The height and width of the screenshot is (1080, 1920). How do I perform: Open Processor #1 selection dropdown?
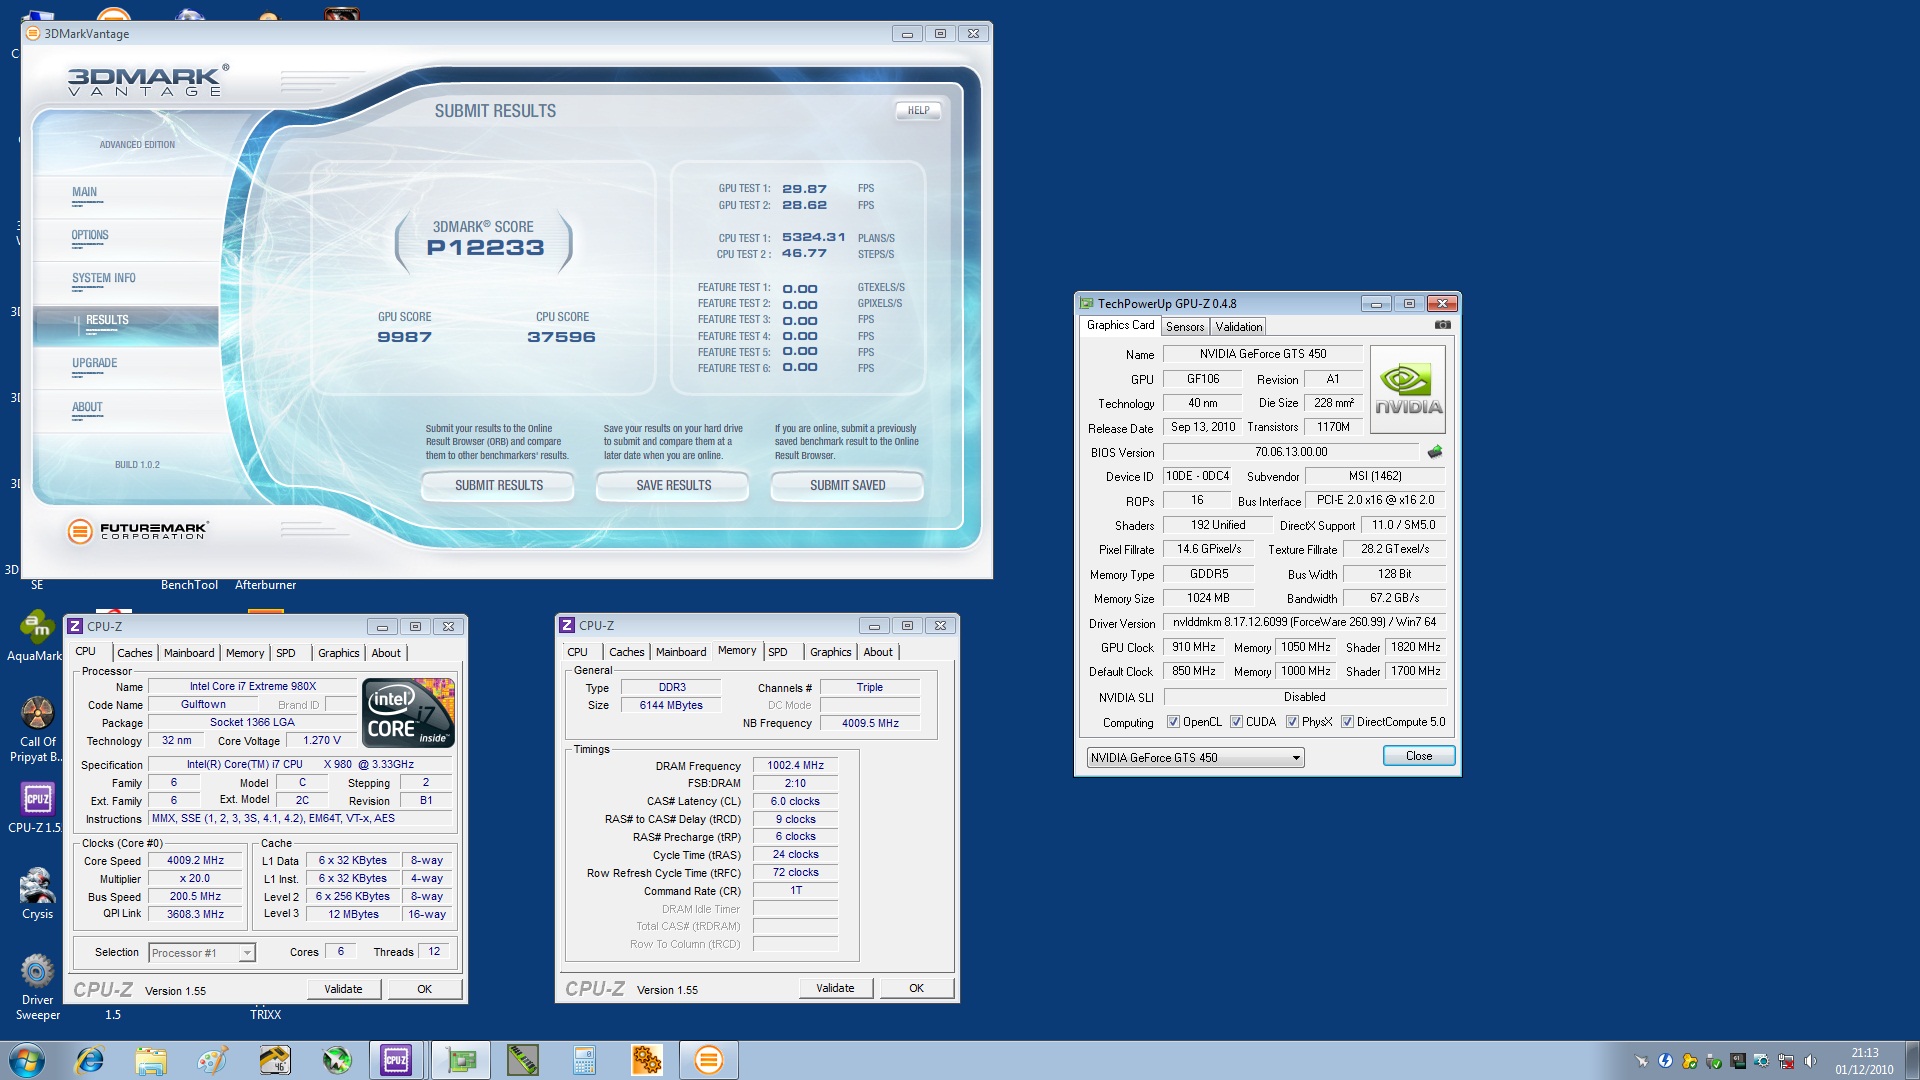pos(246,953)
